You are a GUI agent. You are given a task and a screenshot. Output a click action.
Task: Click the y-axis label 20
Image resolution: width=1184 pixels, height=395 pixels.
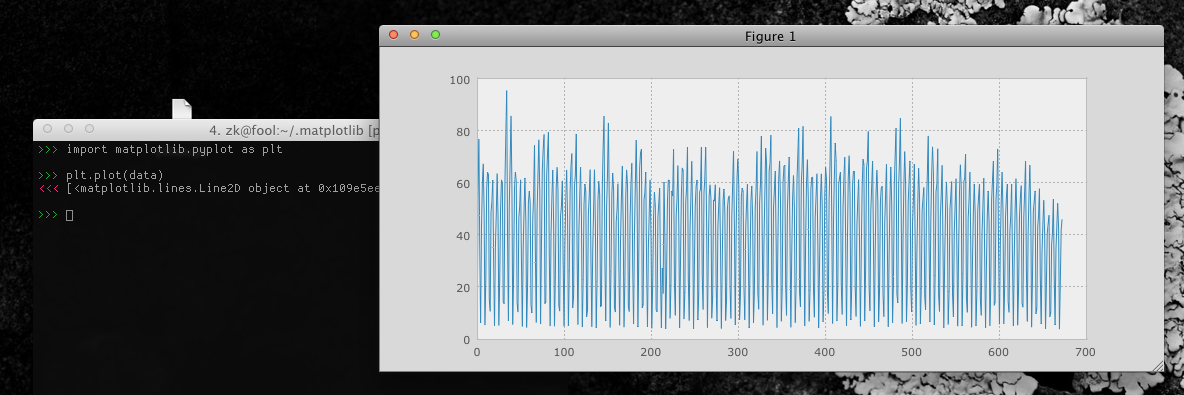click(x=463, y=288)
